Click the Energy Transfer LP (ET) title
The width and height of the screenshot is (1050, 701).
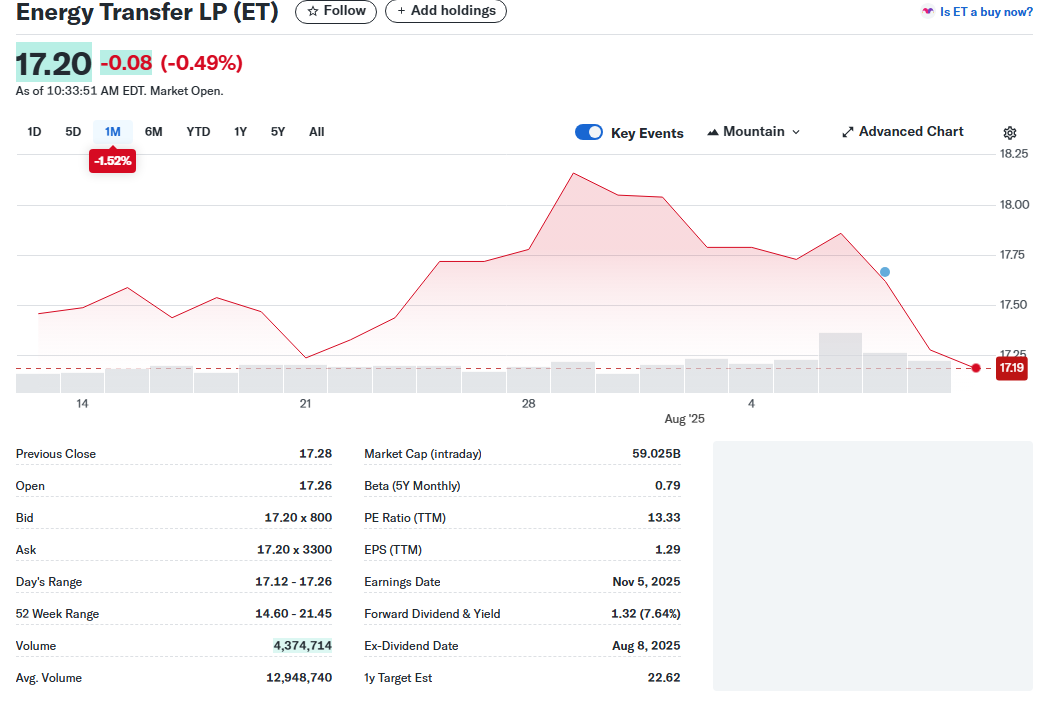coord(147,11)
